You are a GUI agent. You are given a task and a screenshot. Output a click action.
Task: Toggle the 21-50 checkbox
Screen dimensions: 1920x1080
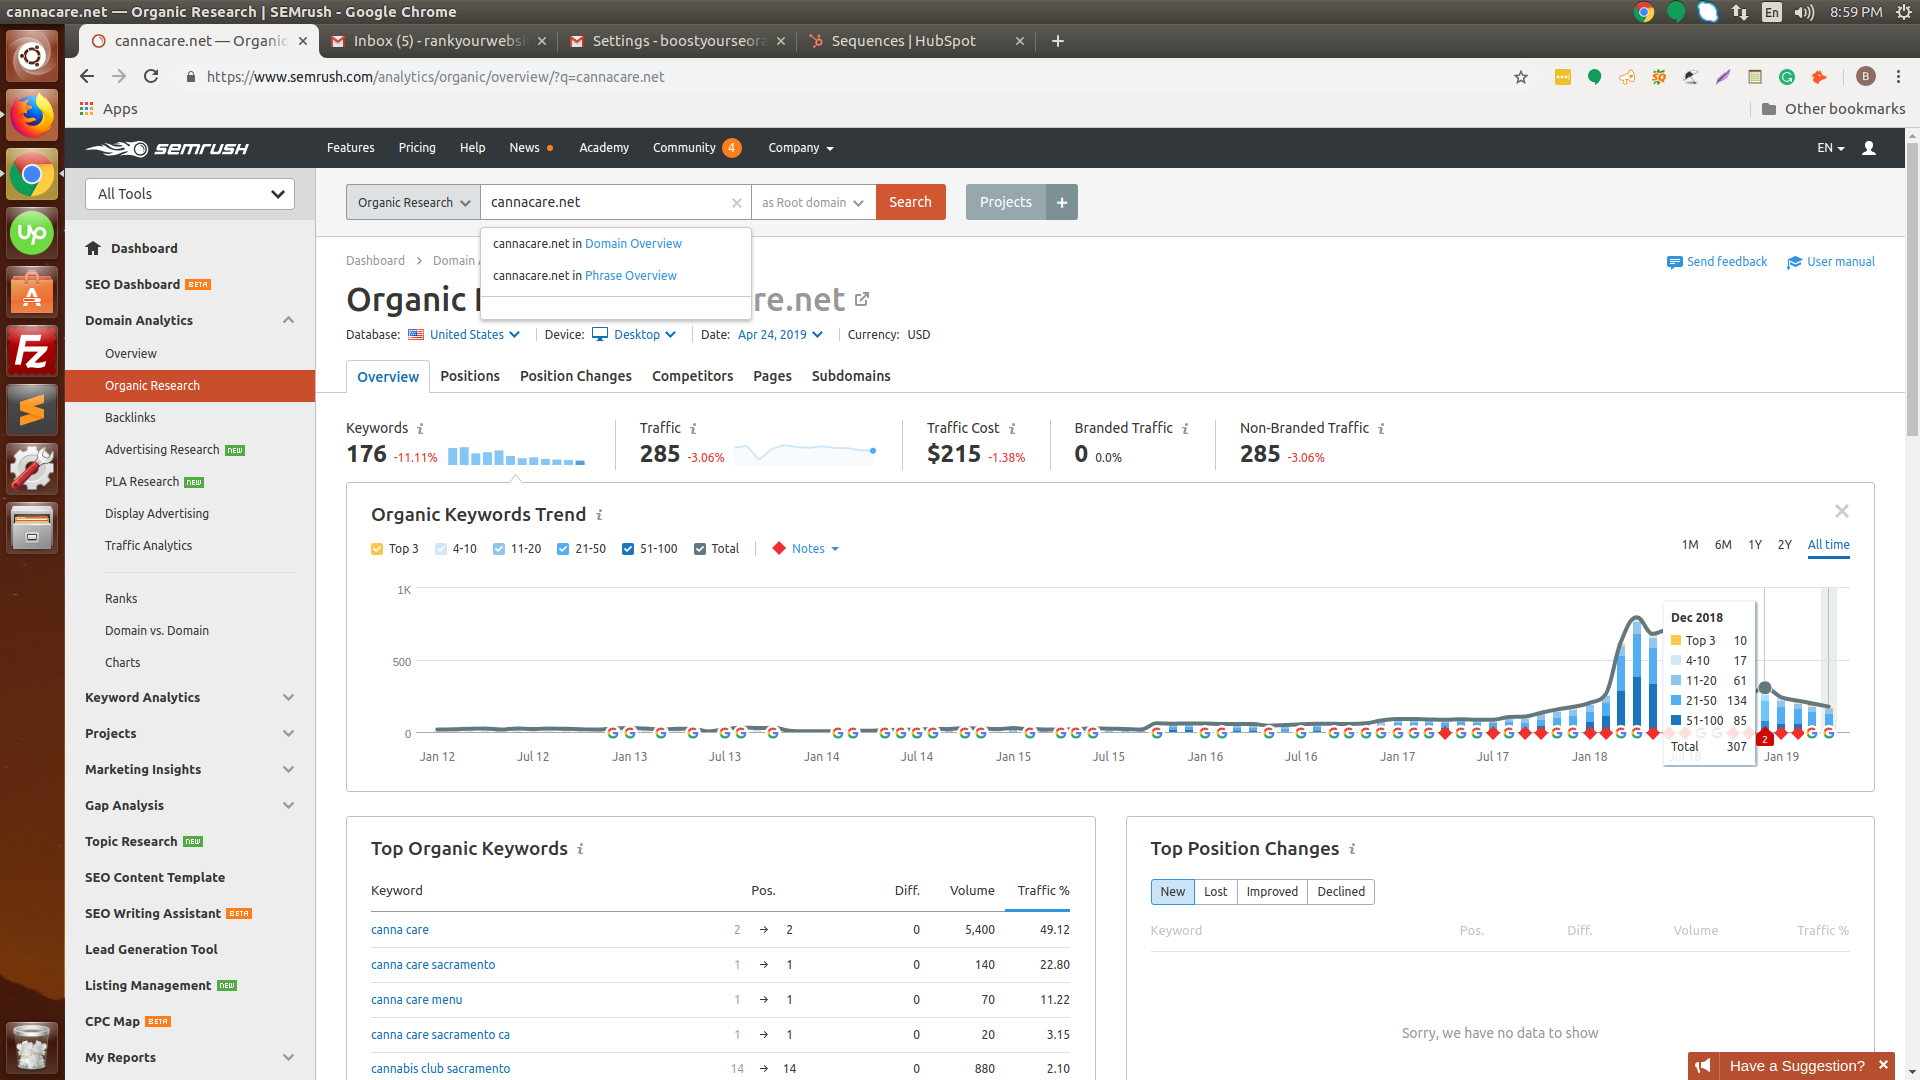tap(563, 549)
